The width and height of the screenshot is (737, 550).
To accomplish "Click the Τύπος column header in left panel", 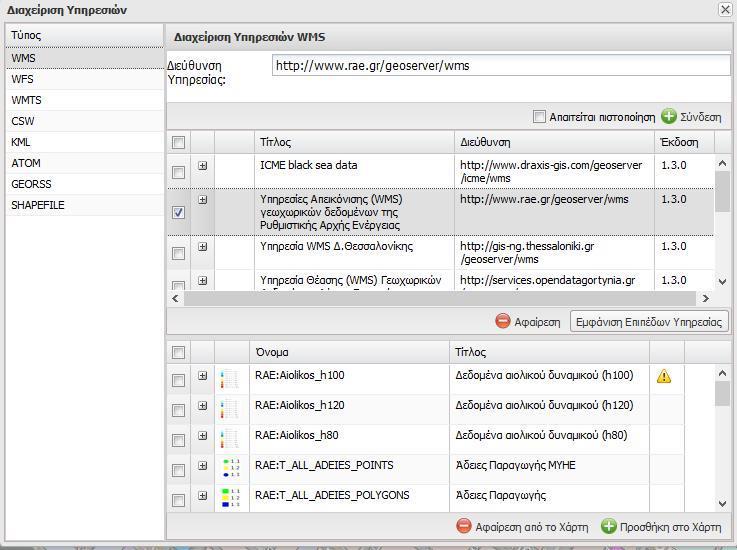I will tap(85, 35).
